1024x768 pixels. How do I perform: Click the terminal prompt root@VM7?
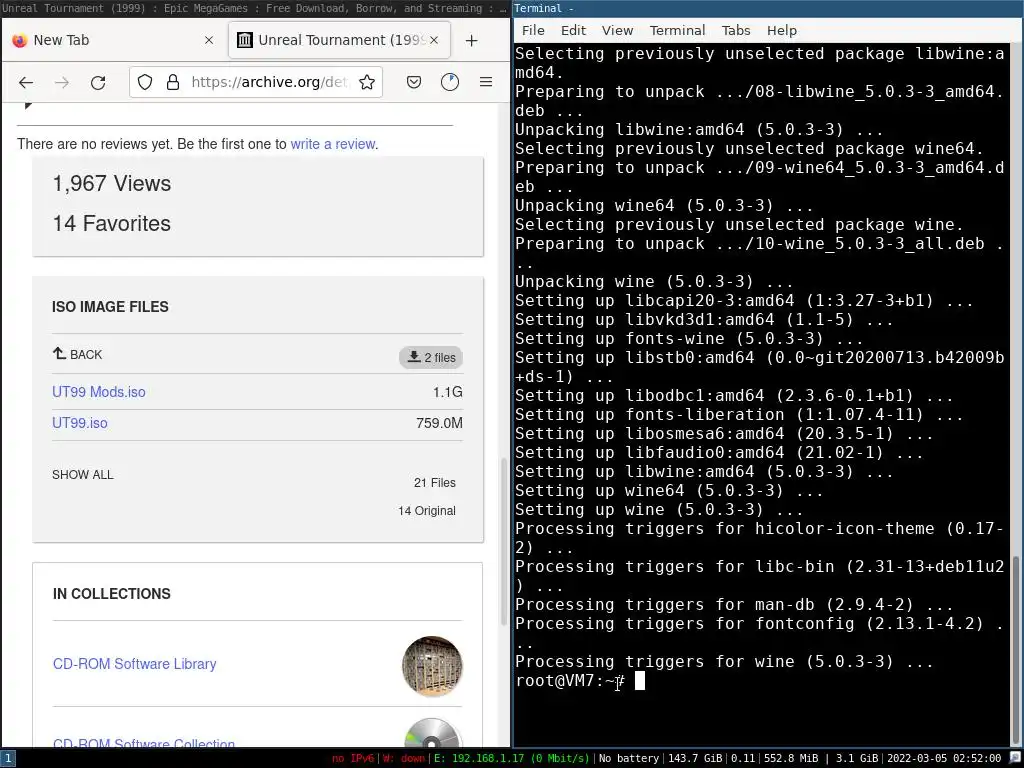(x=569, y=681)
